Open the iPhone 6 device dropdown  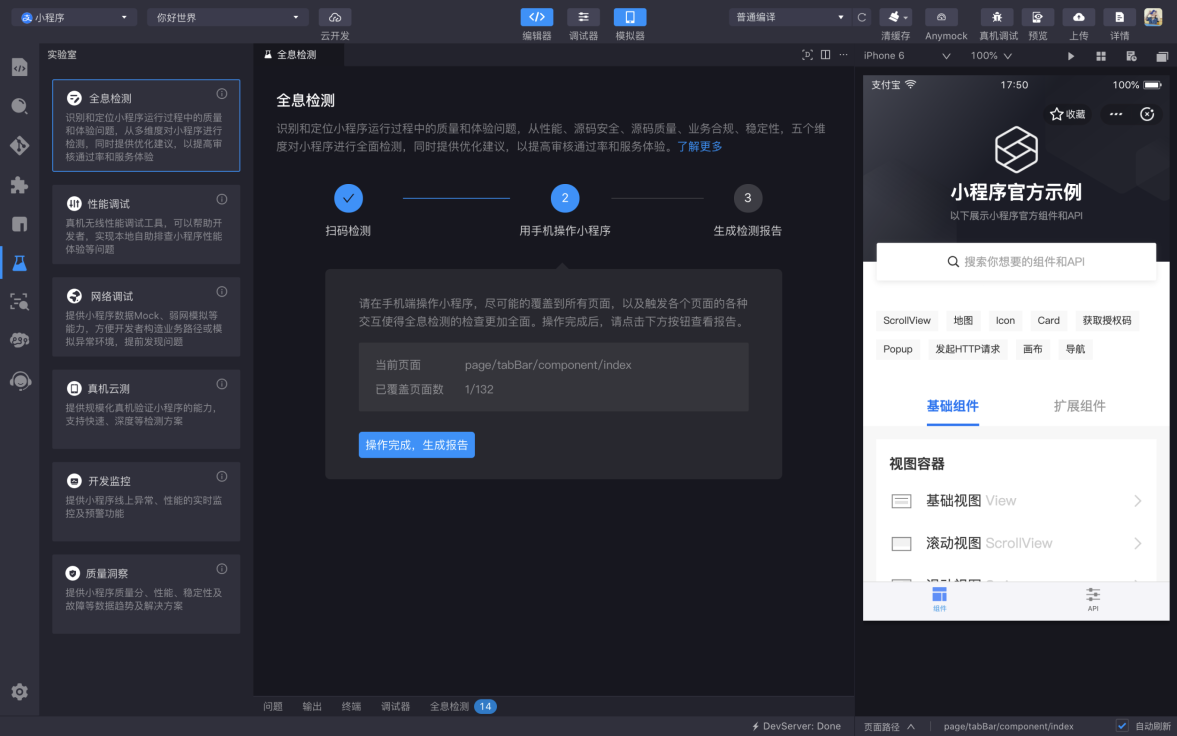pyautogui.click(x=907, y=56)
